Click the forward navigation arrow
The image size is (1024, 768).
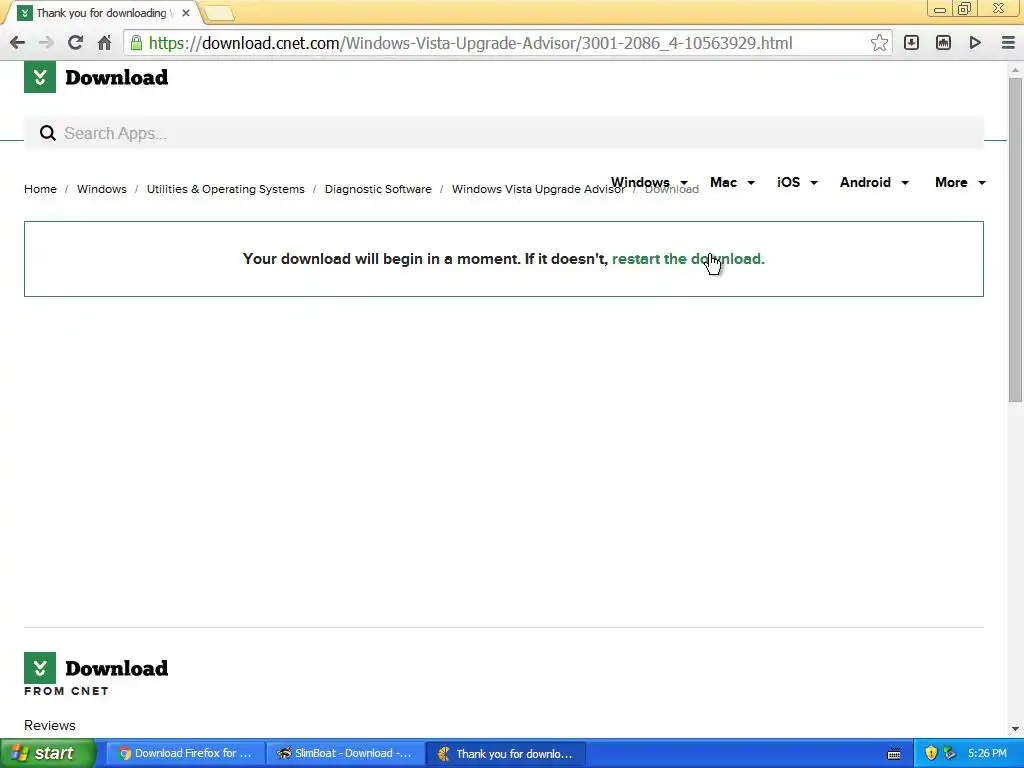(x=46, y=43)
